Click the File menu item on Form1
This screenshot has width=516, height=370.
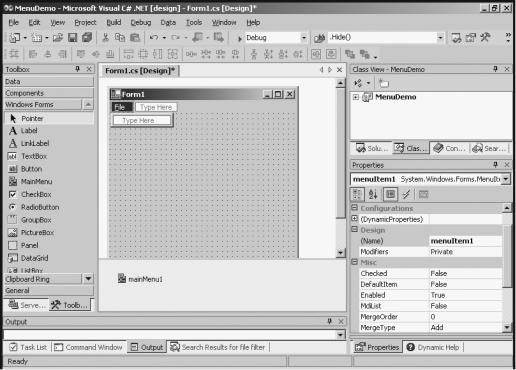122,107
